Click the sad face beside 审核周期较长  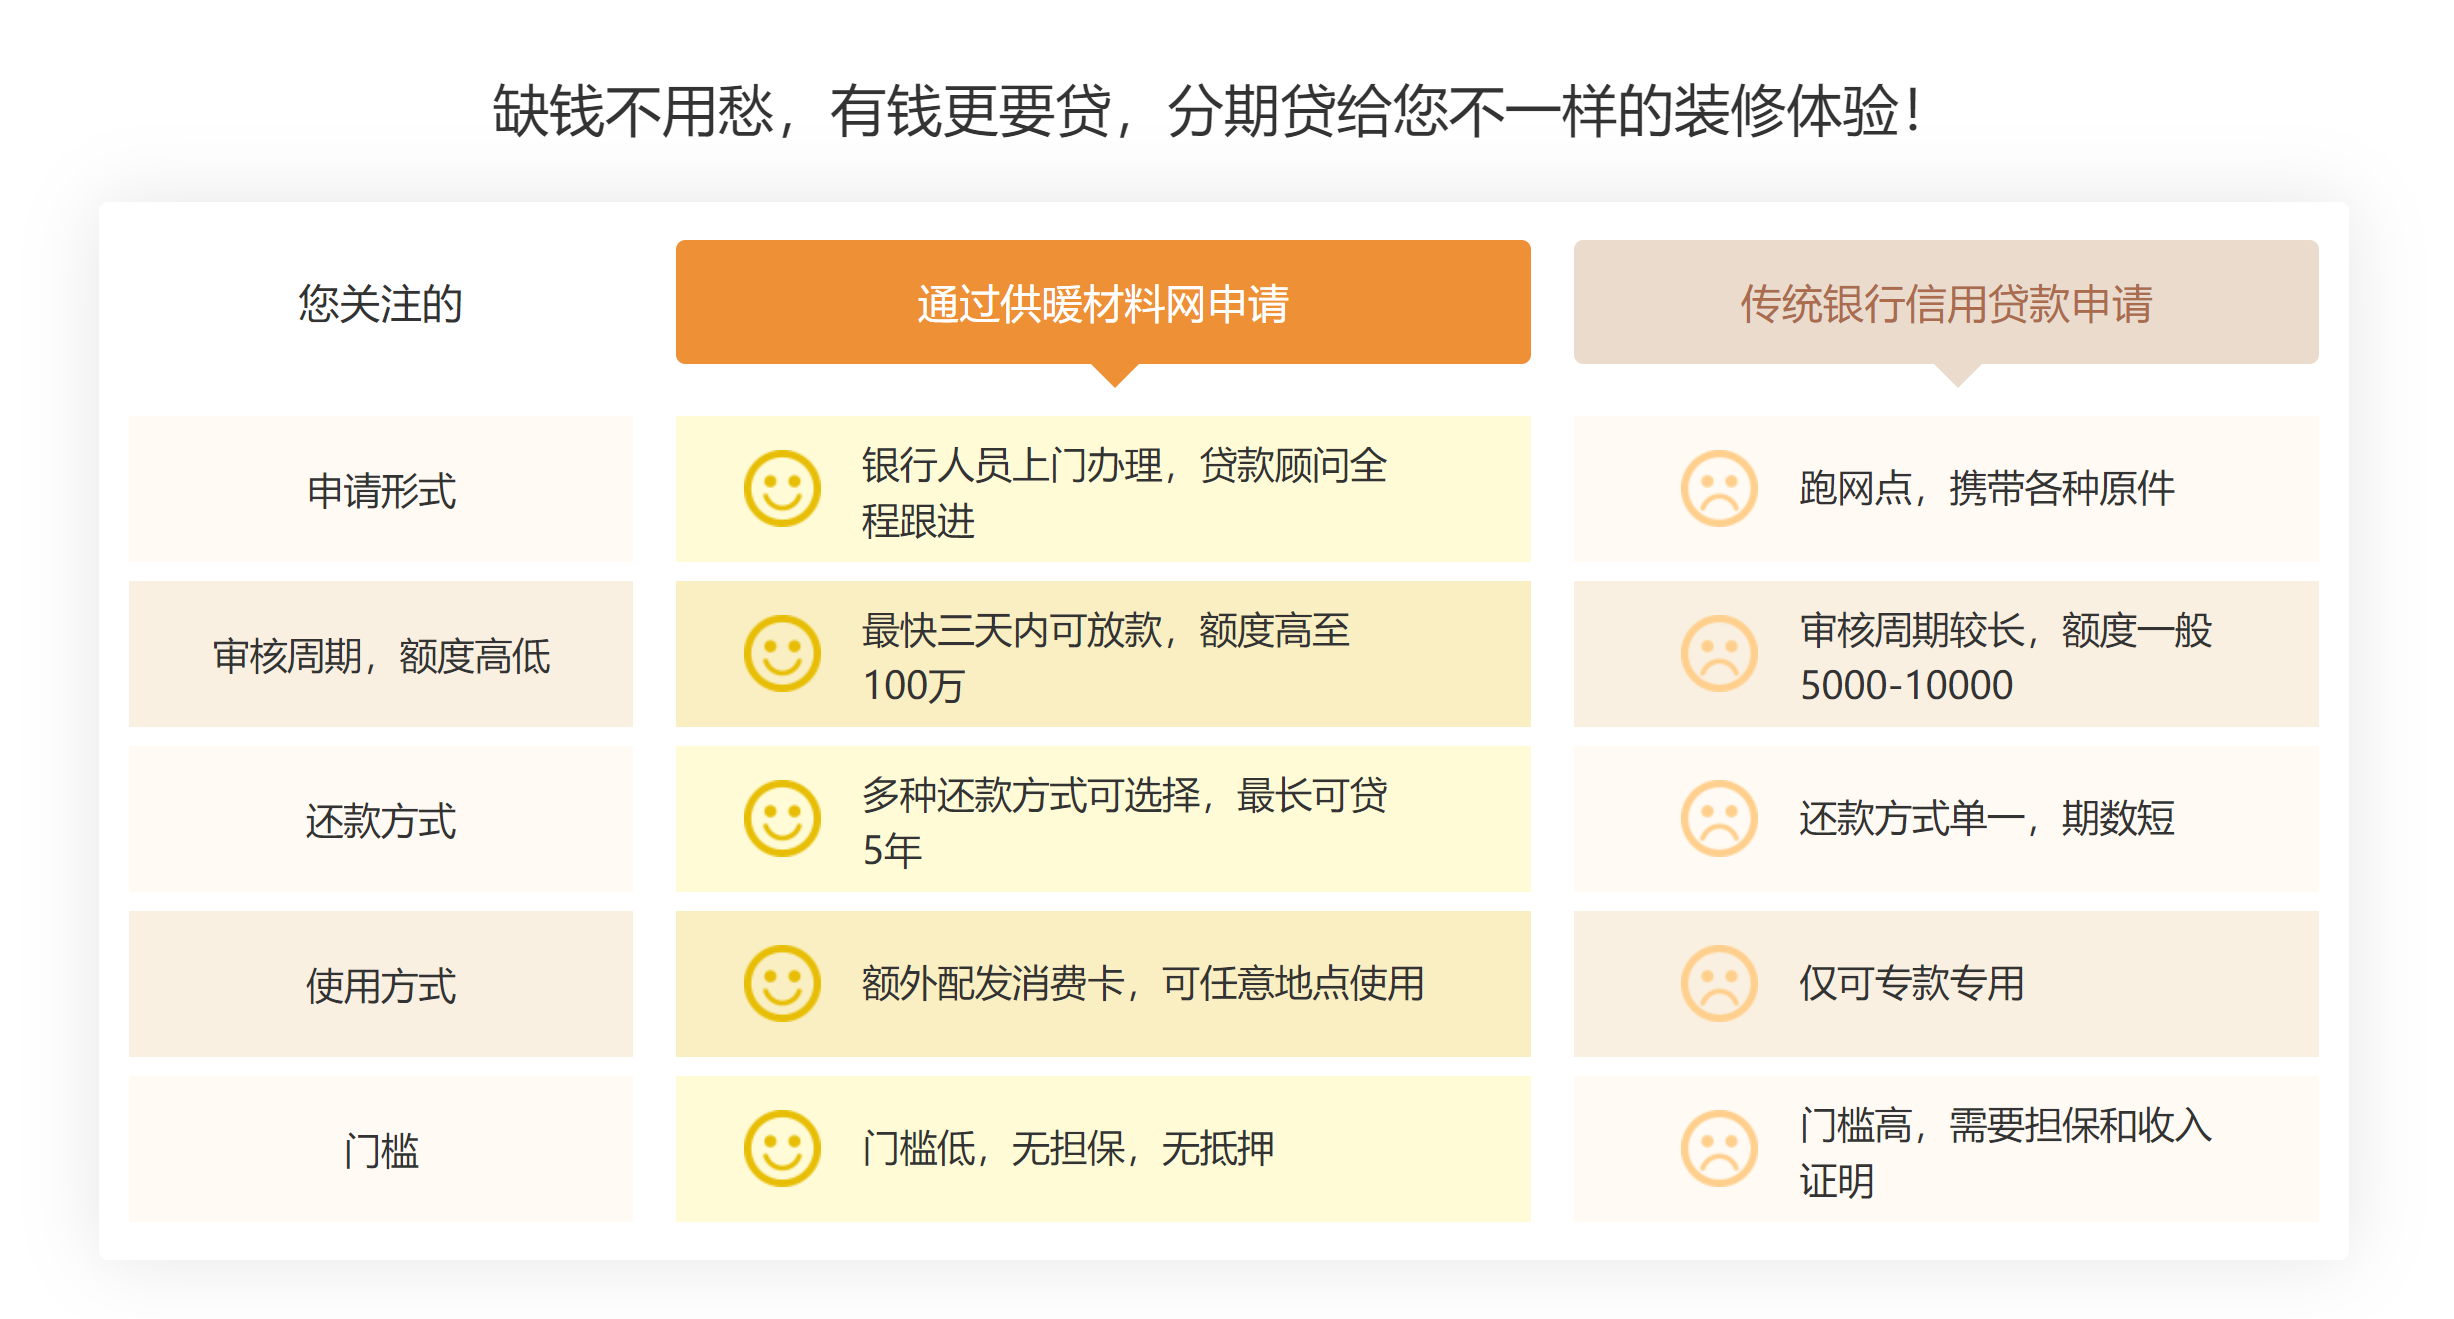pyautogui.click(x=1719, y=653)
